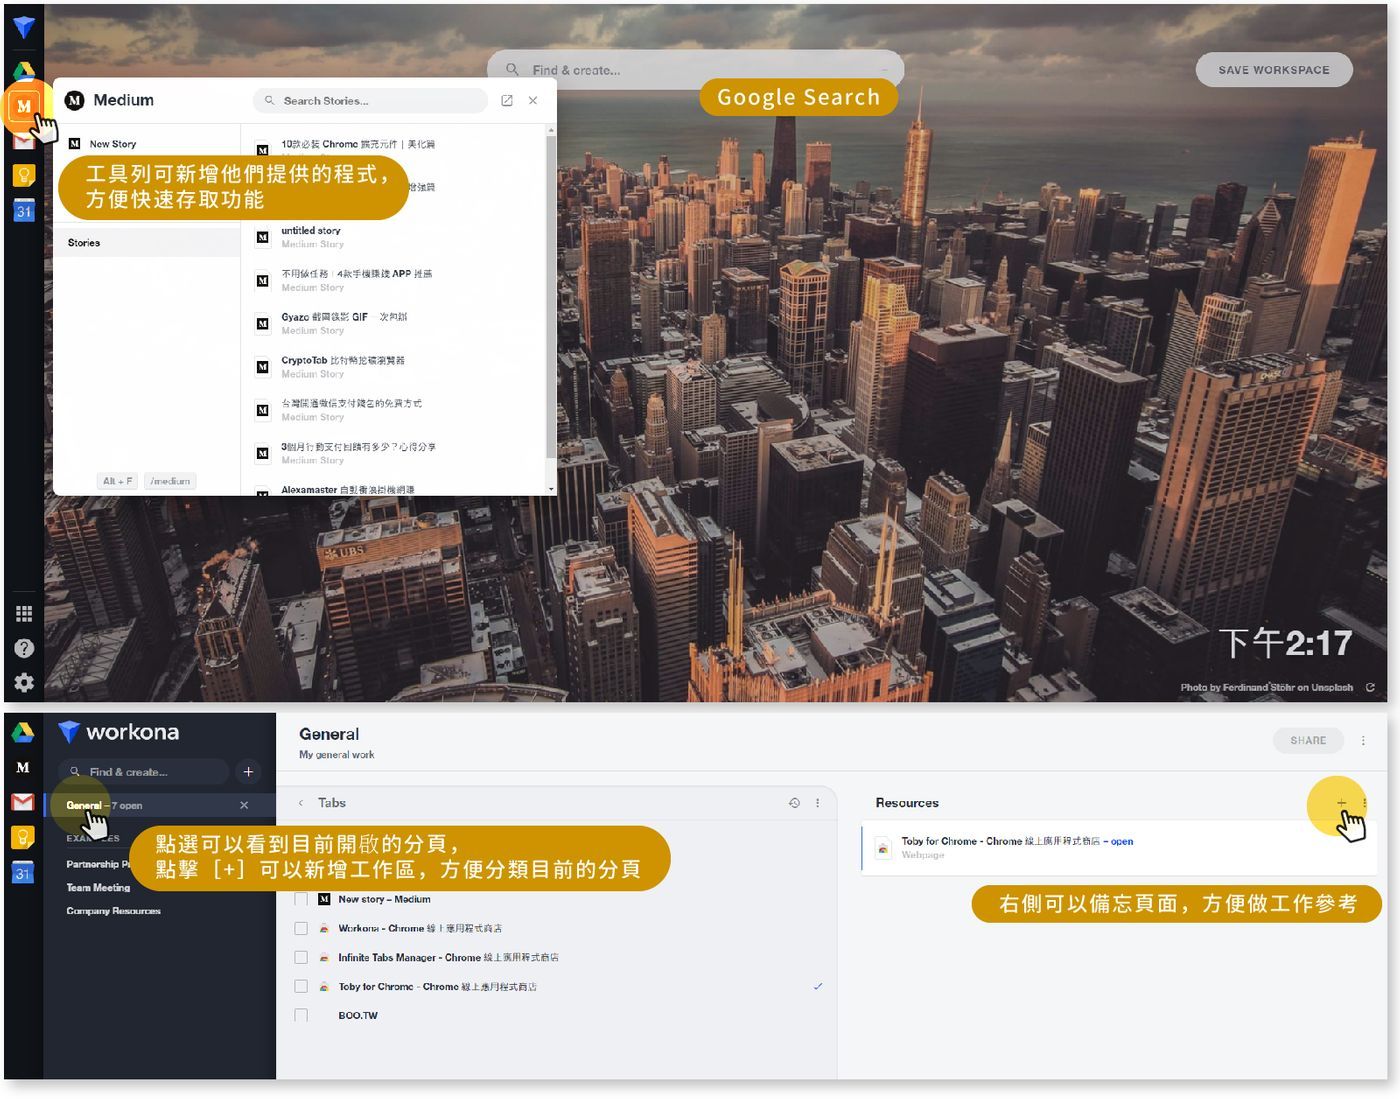Viewport: 1400px width, 1099px height.
Task: Click the 'My general work' description
Action: coord(336,755)
